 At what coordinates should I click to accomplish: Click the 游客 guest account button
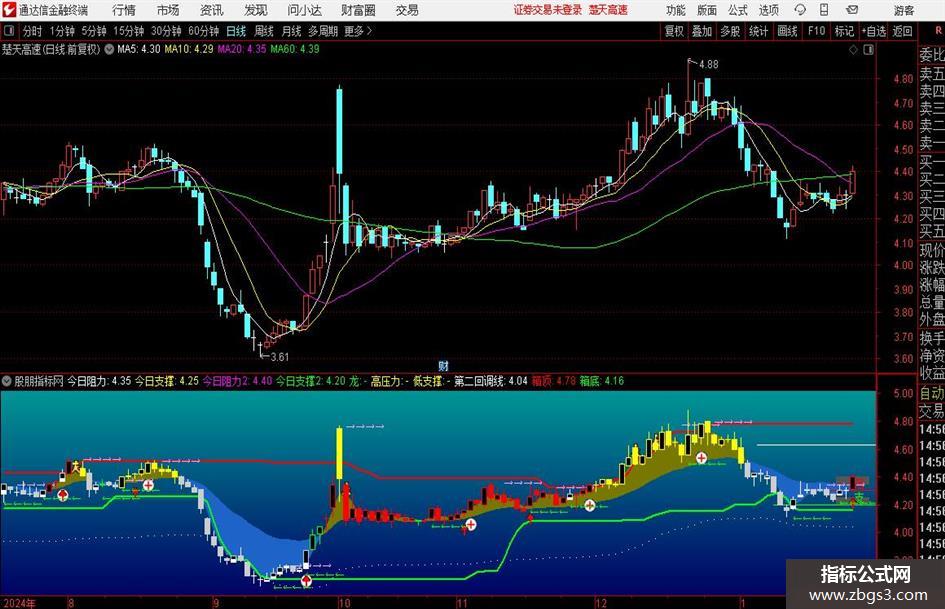click(903, 10)
